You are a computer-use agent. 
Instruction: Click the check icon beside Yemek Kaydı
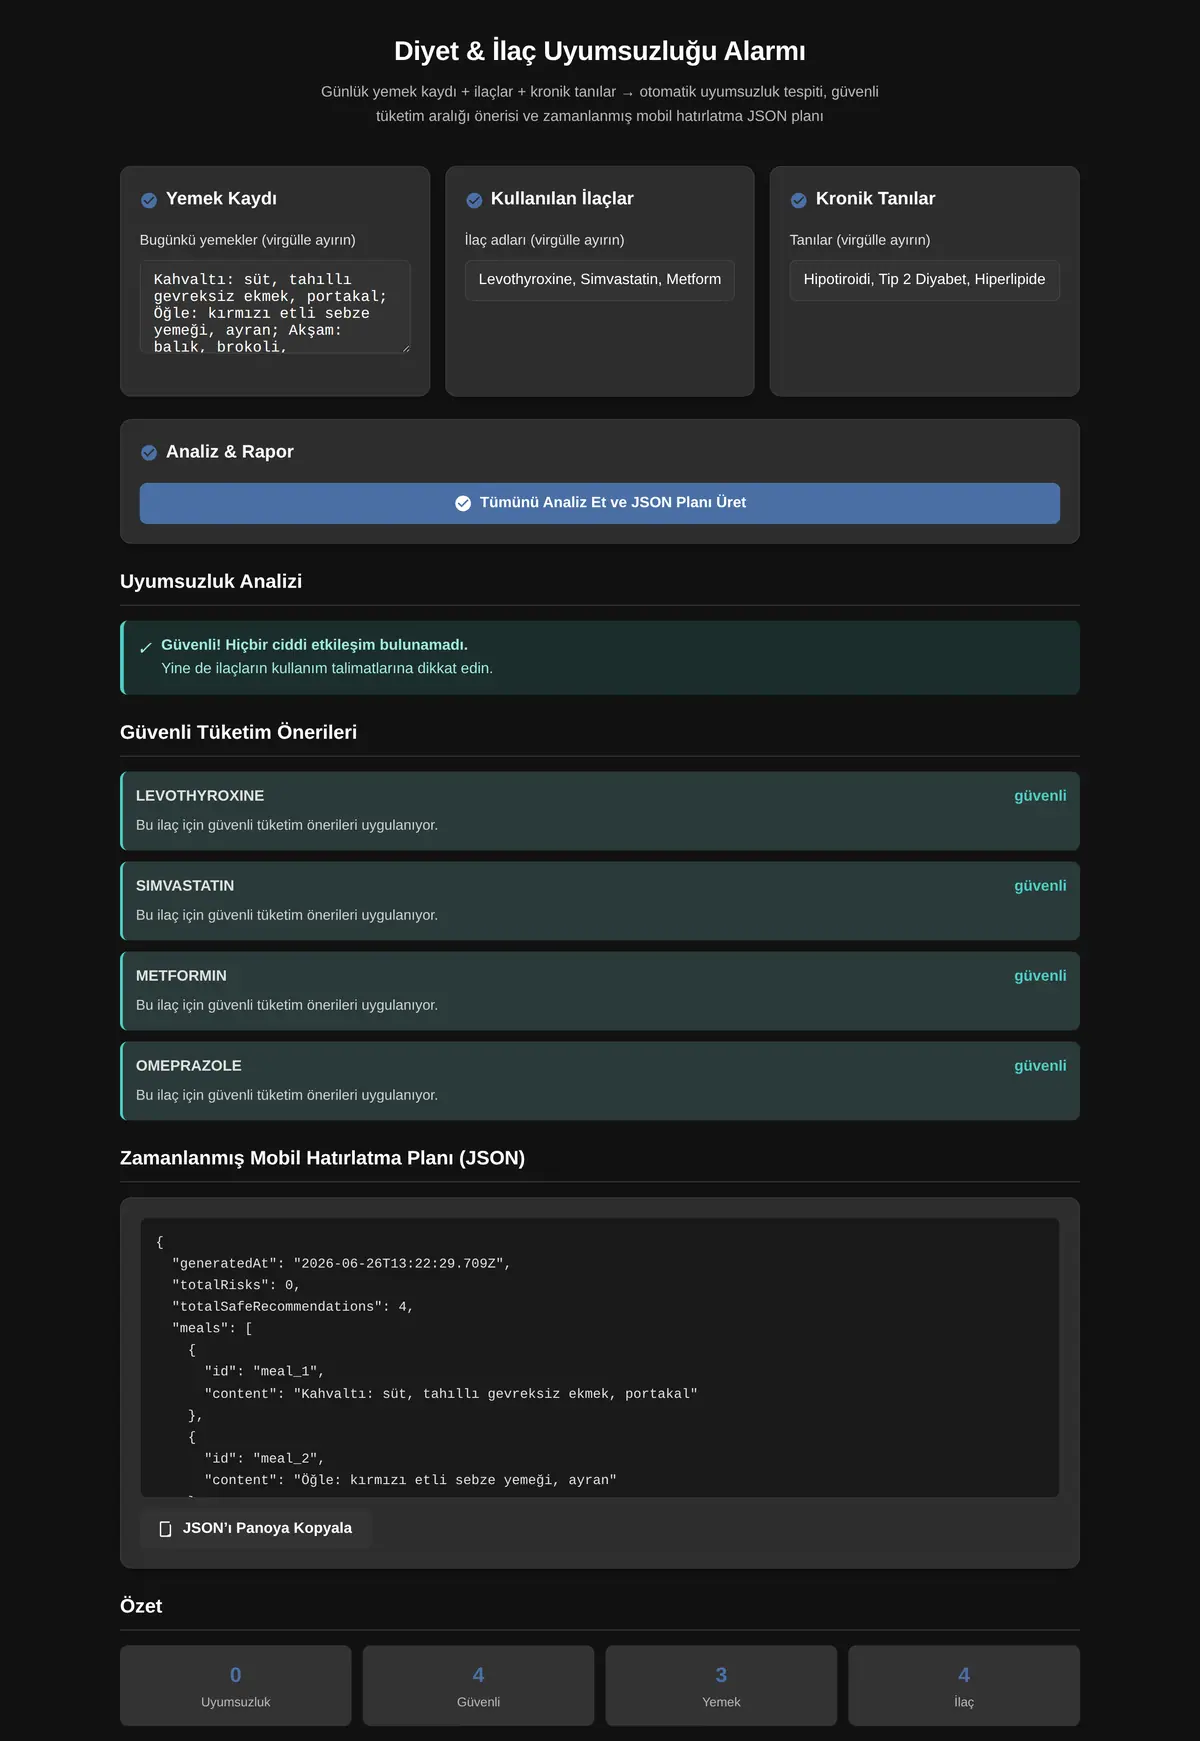coord(149,200)
